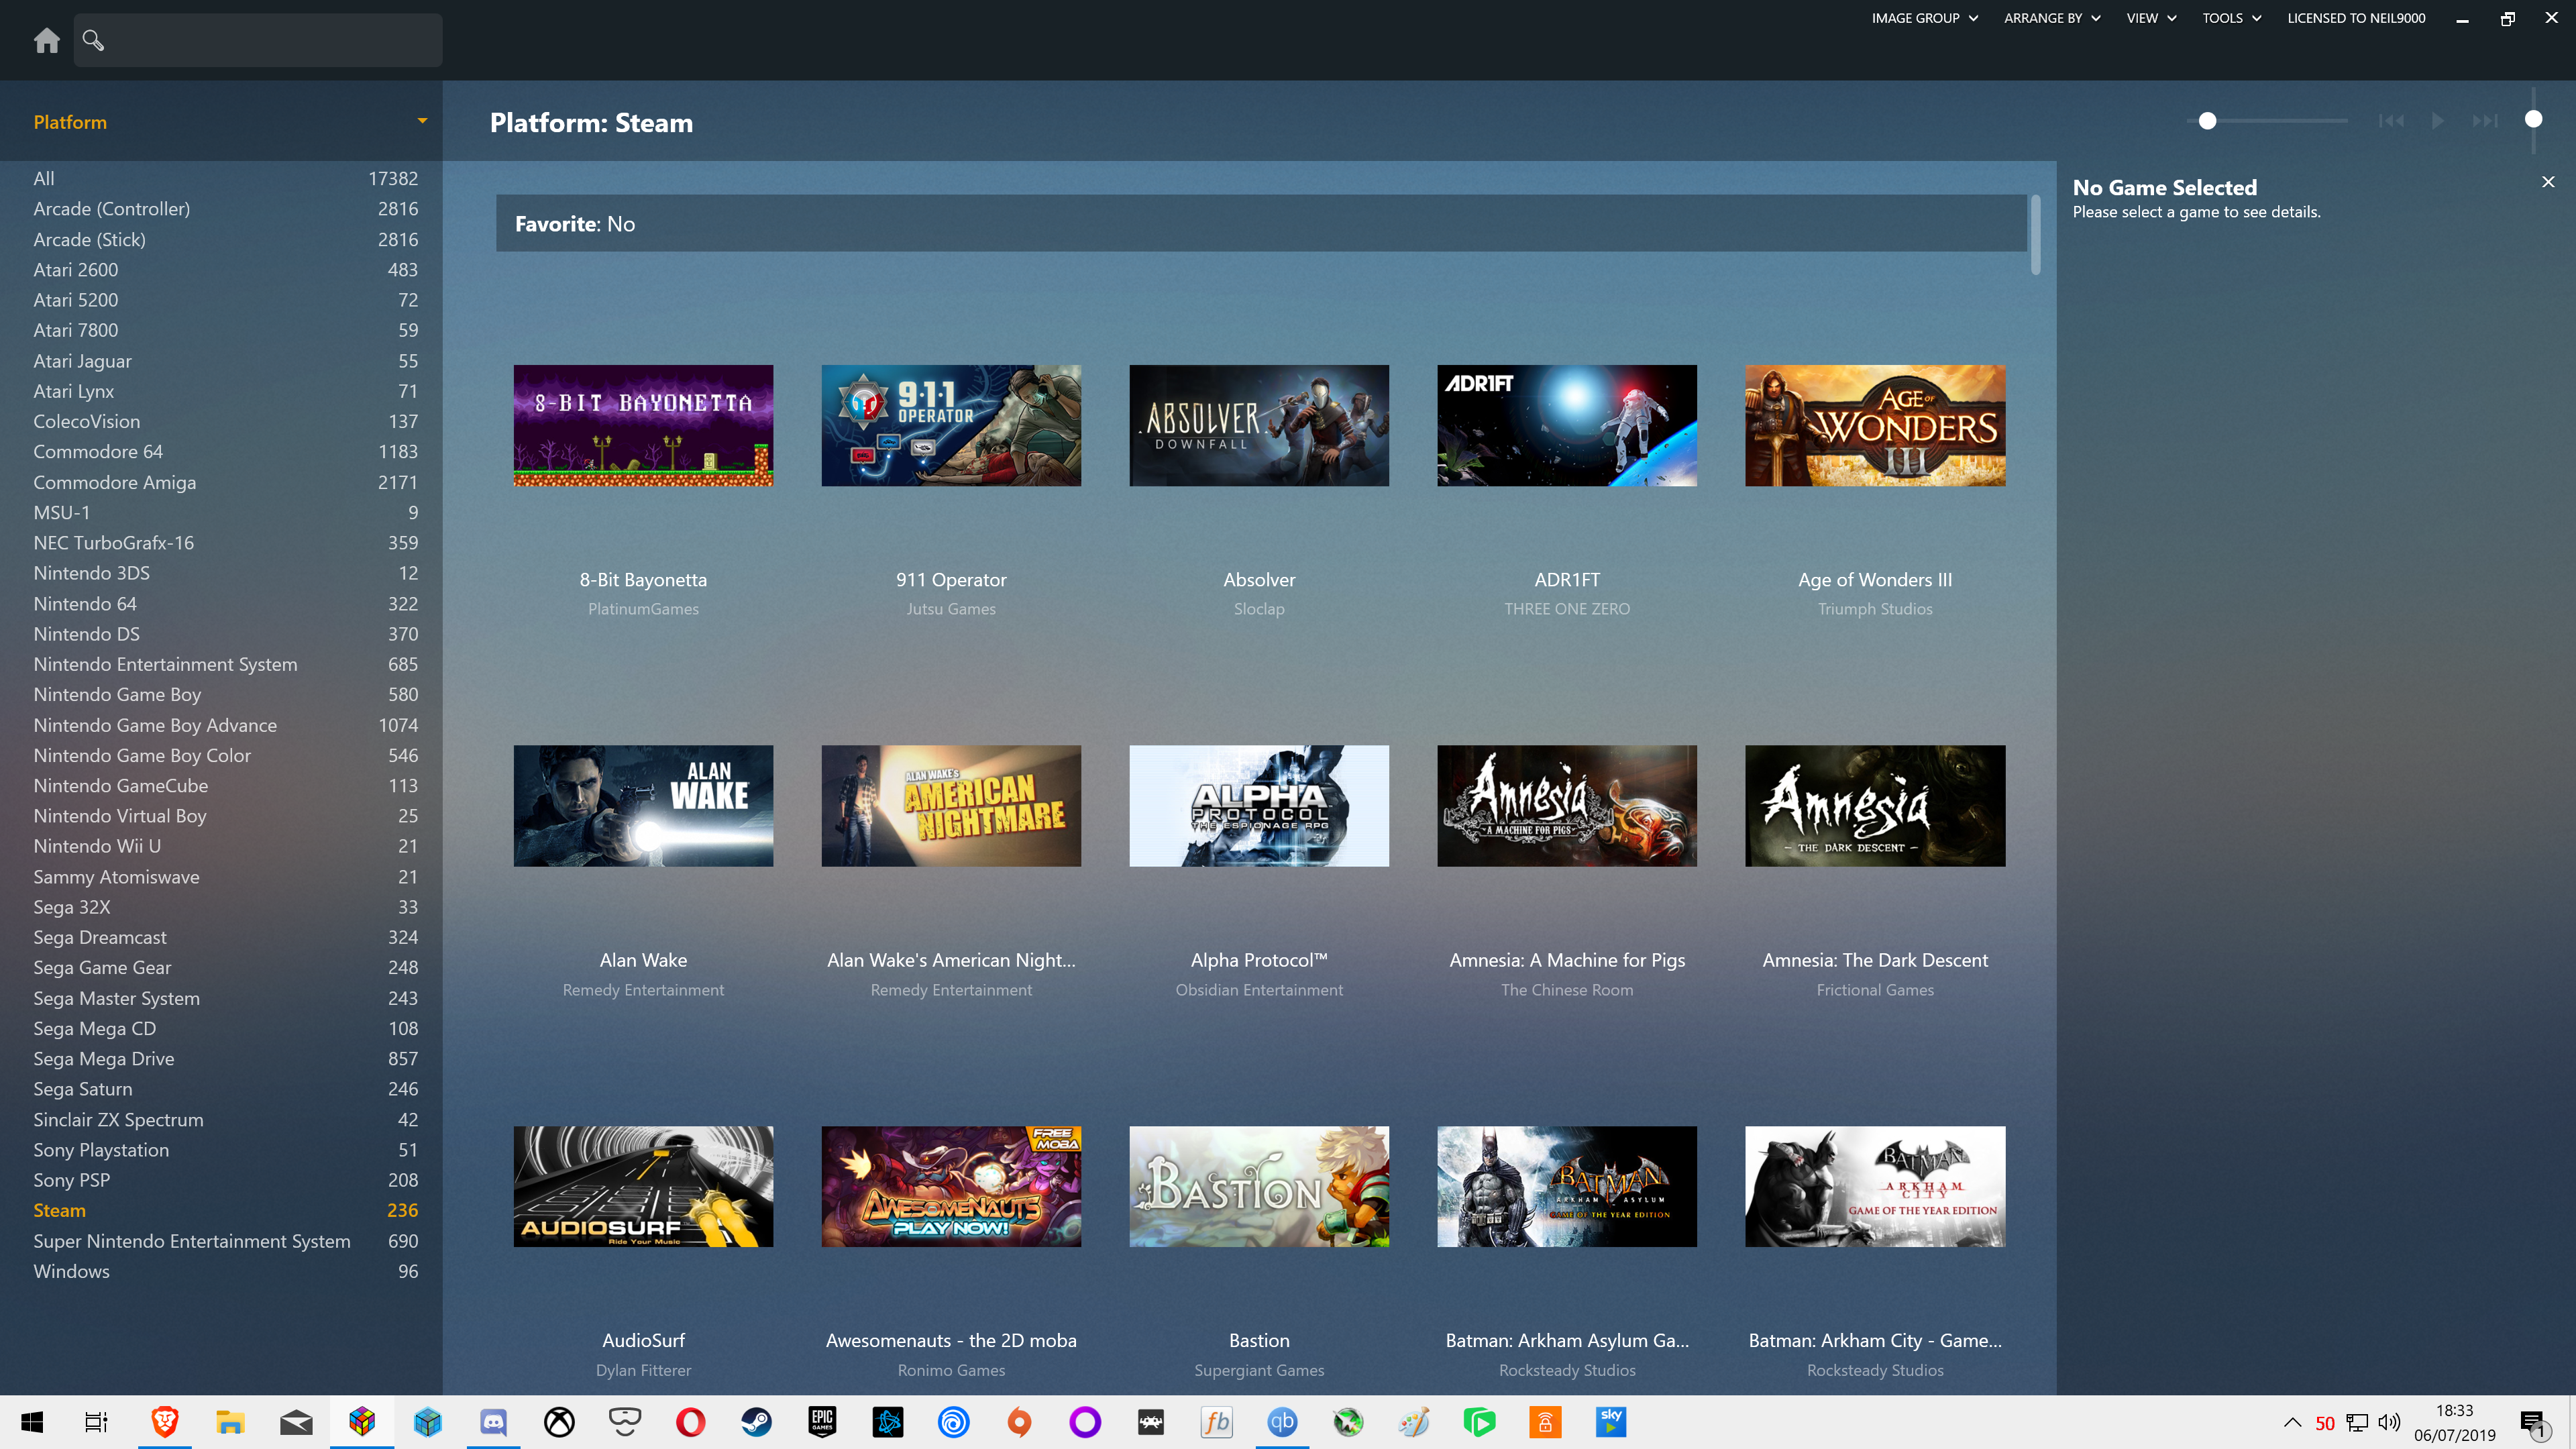Open the Platform sidebar dropdown arrow
2576x1449 pixels.
(422, 121)
